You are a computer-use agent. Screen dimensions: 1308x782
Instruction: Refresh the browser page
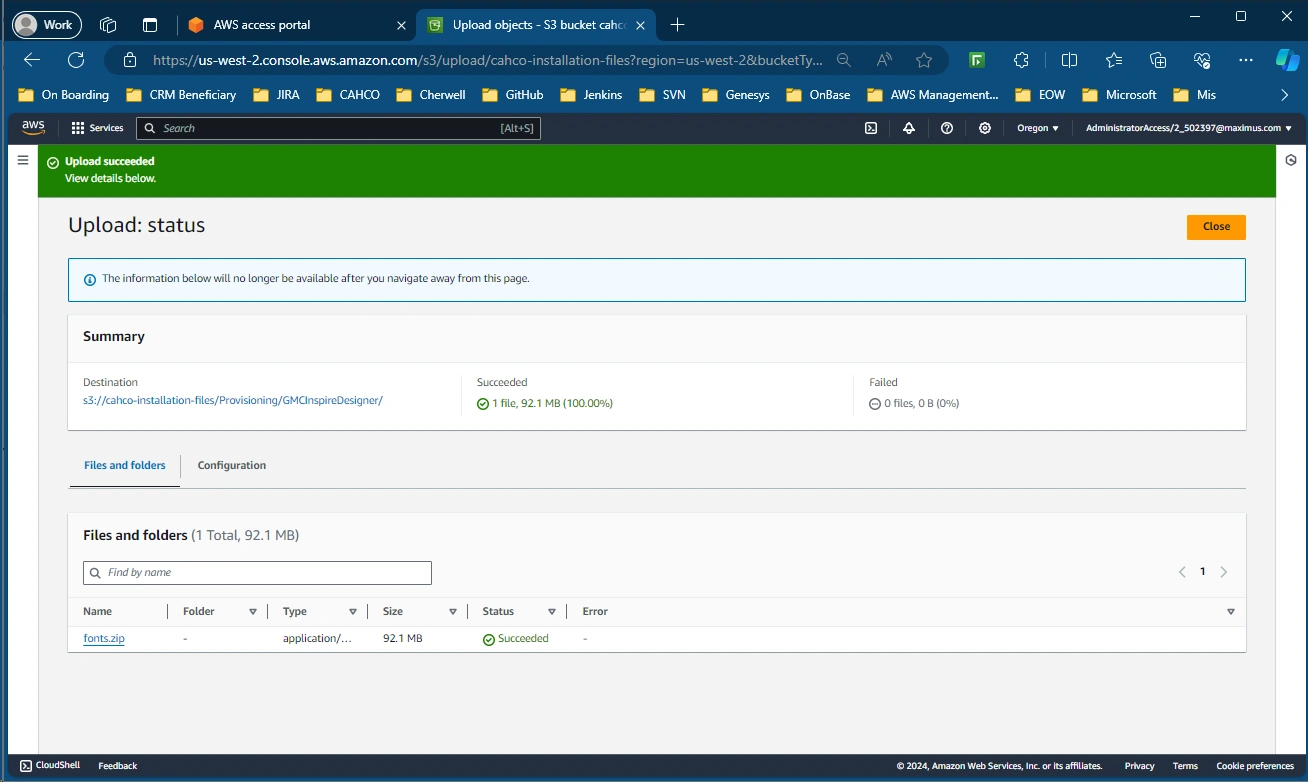click(76, 60)
